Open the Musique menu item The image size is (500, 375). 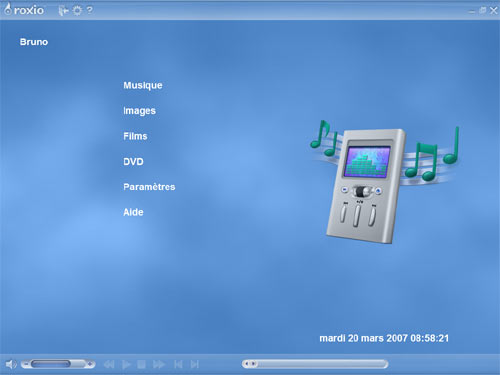coord(143,85)
